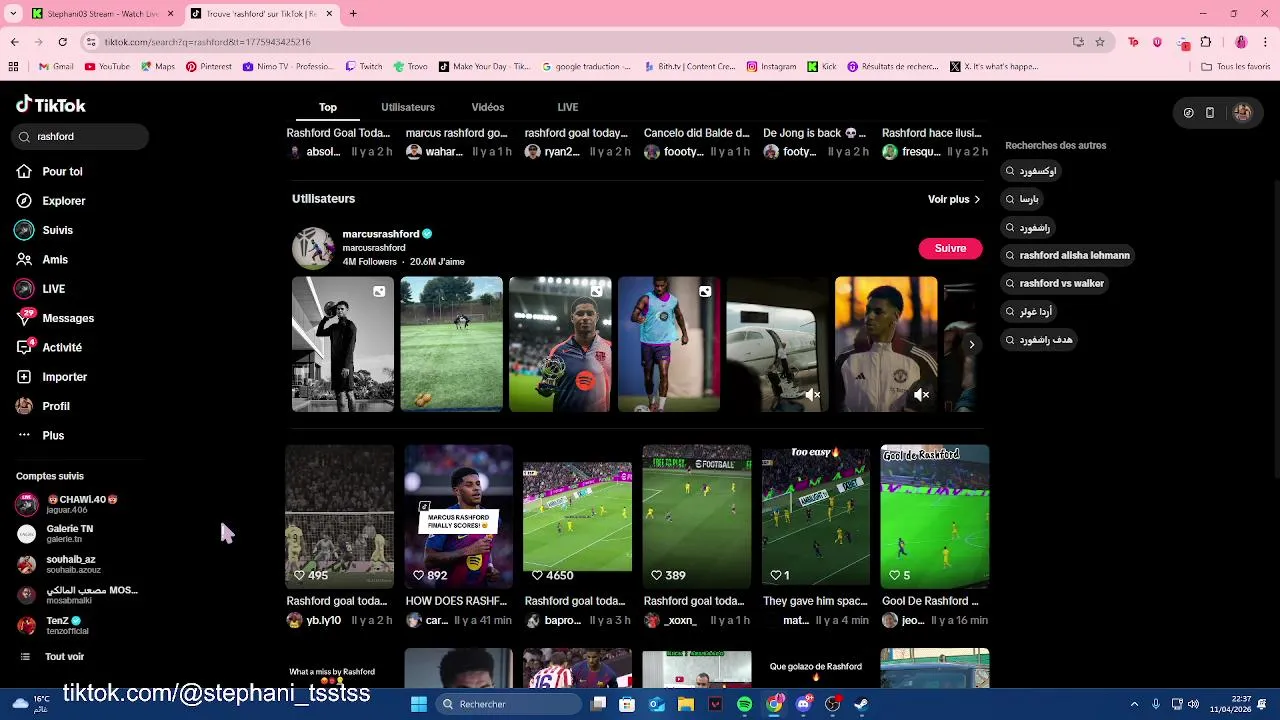1280x720 pixels.
Task: Select the هدف راشفورد search suggestion
Action: coord(1039,340)
